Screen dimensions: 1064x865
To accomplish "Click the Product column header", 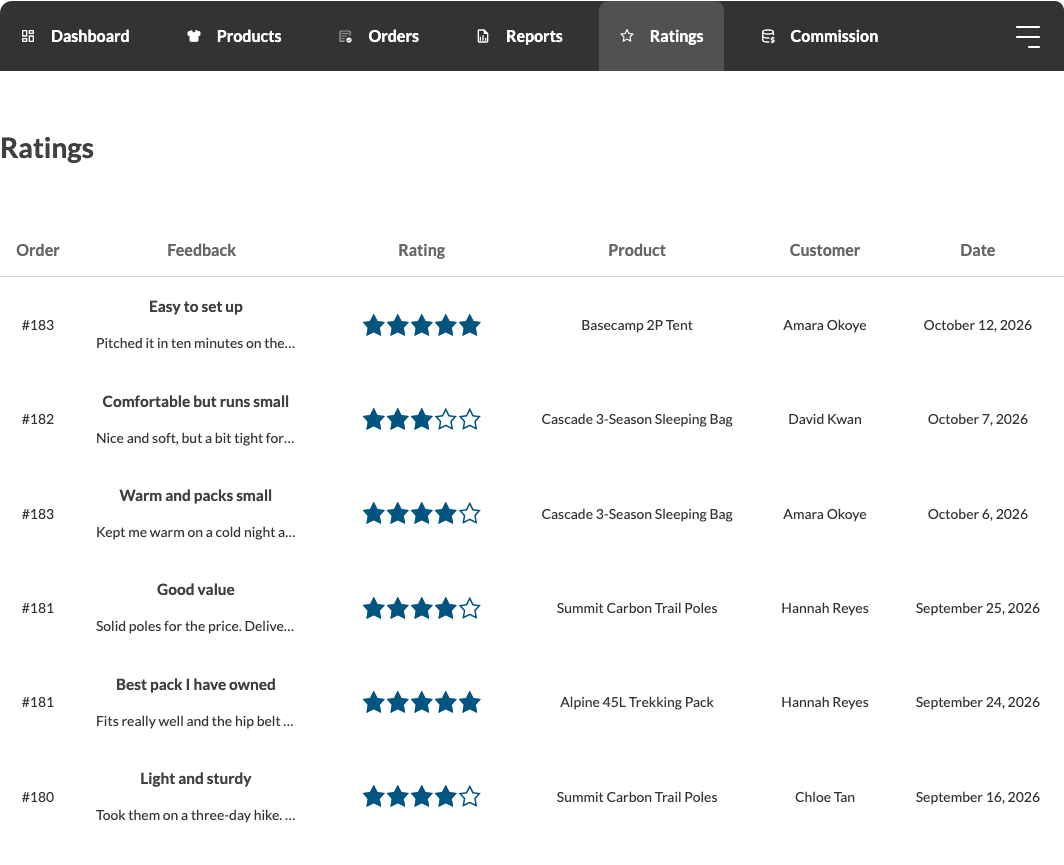I will (x=636, y=250).
